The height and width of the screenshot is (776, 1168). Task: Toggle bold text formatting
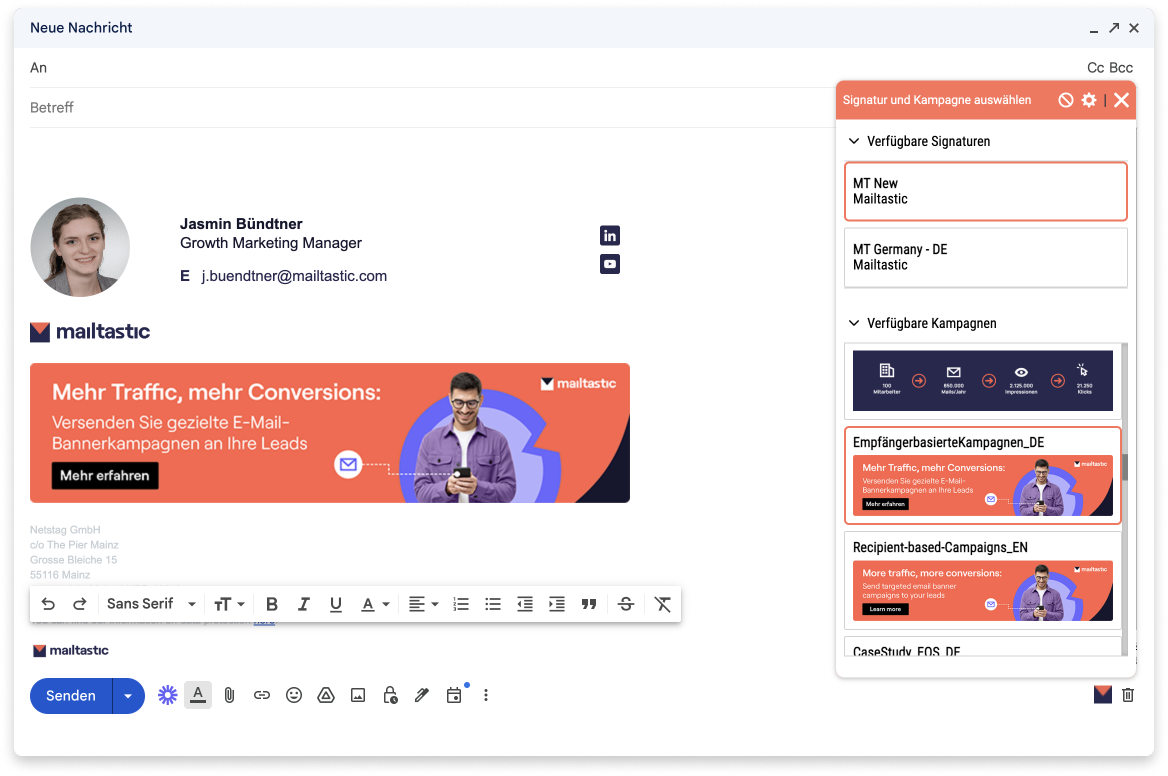(x=271, y=604)
